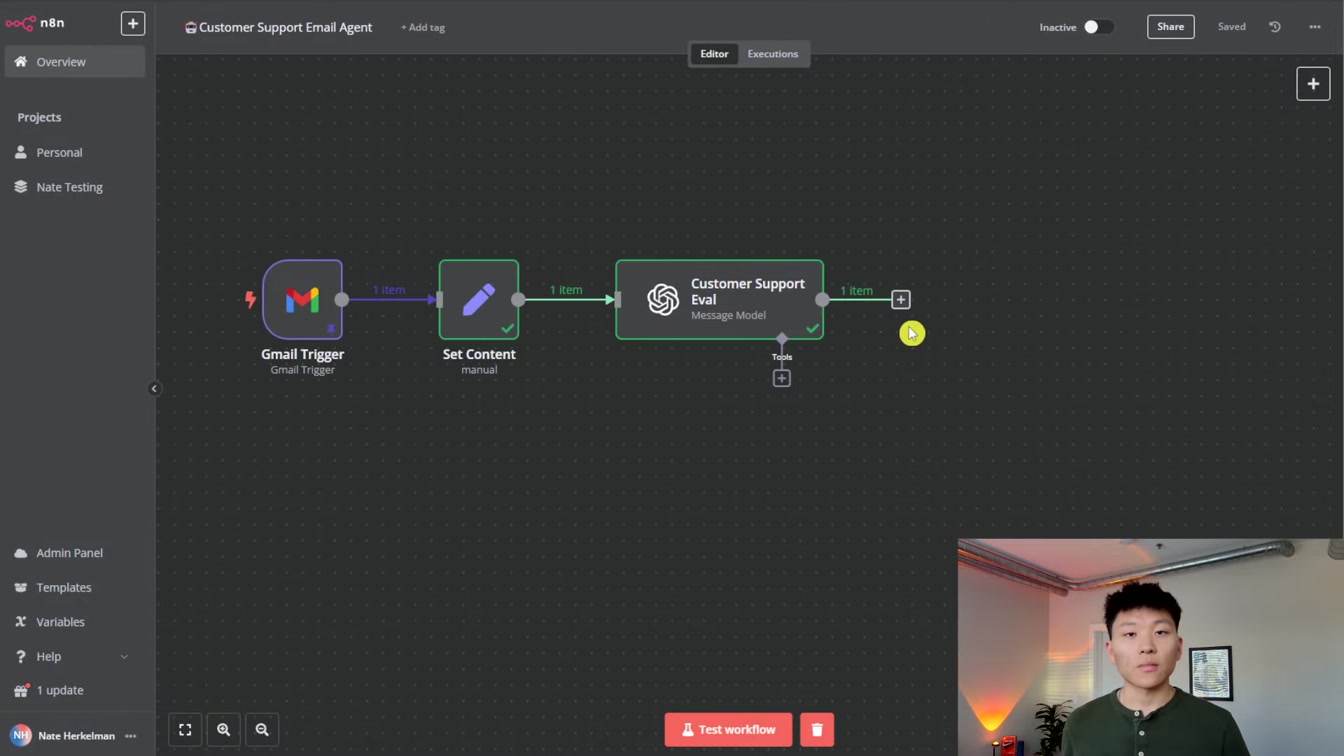Viewport: 1344px width, 756px height.
Task: Click the Projects section header
Action: coord(39,117)
